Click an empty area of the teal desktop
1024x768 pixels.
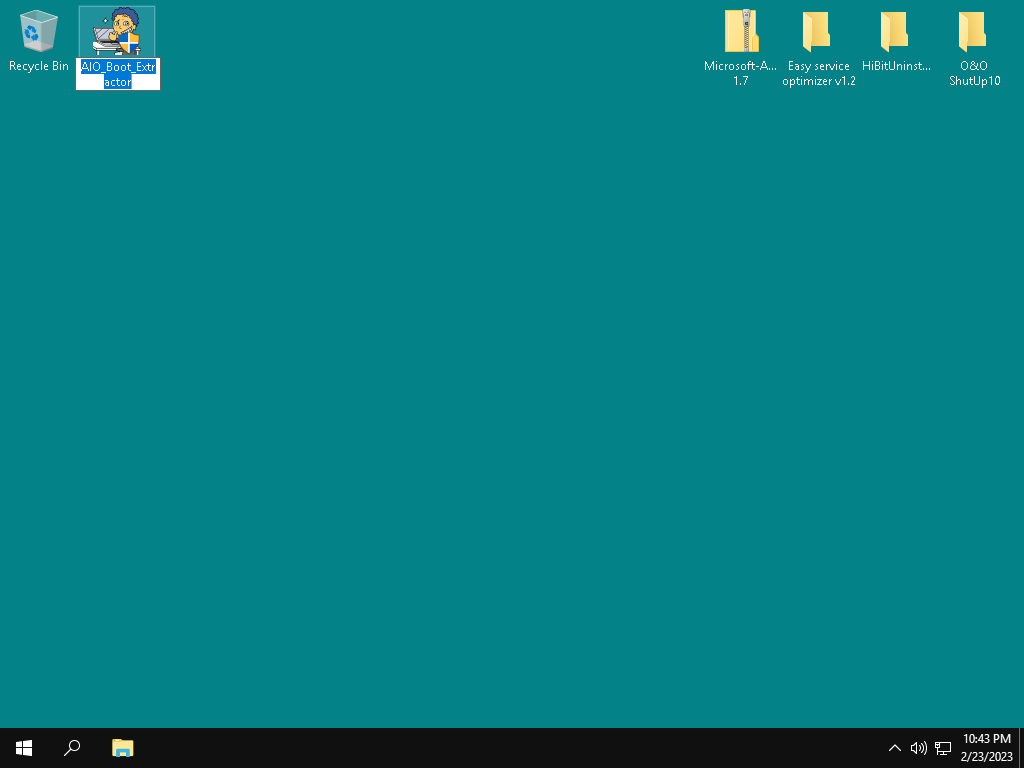[x=500, y=400]
